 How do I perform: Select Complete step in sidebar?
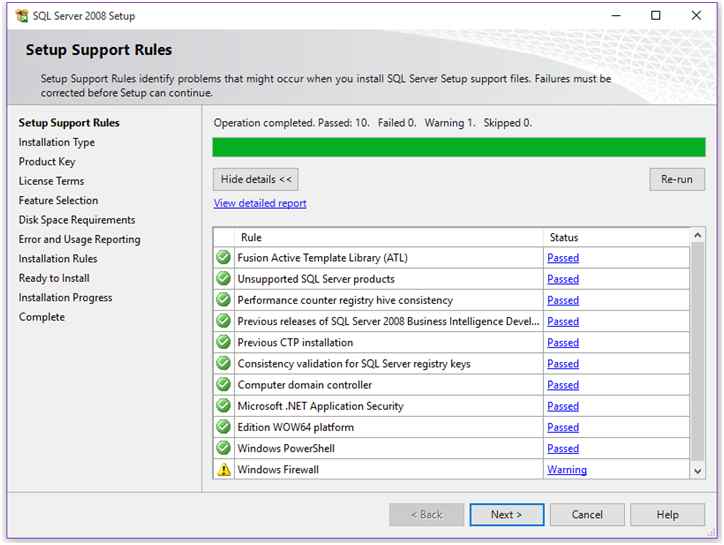point(42,317)
